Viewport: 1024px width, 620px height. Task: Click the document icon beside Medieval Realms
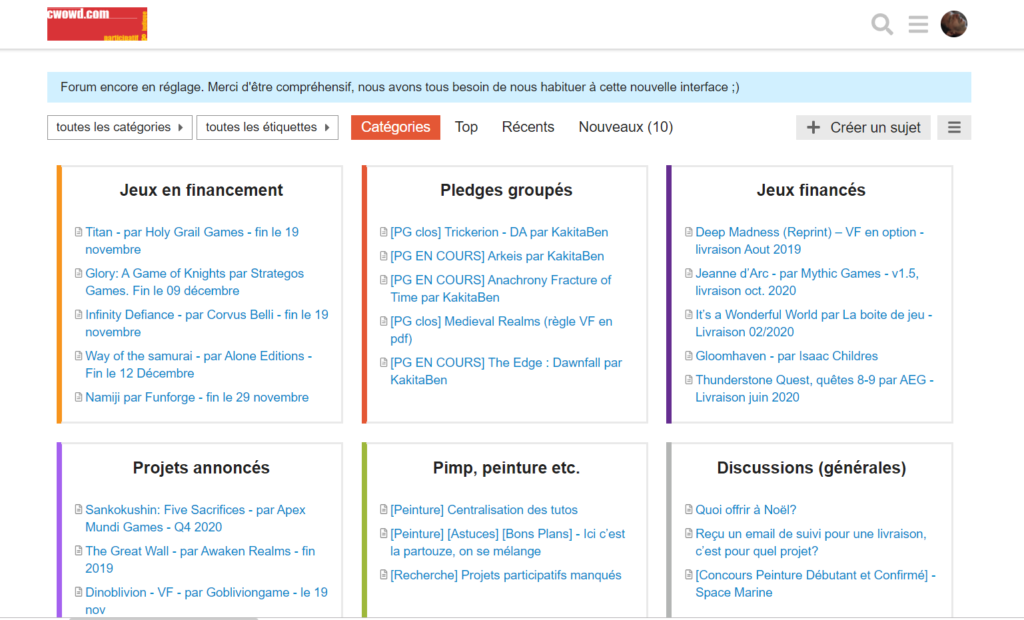tap(383, 321)
